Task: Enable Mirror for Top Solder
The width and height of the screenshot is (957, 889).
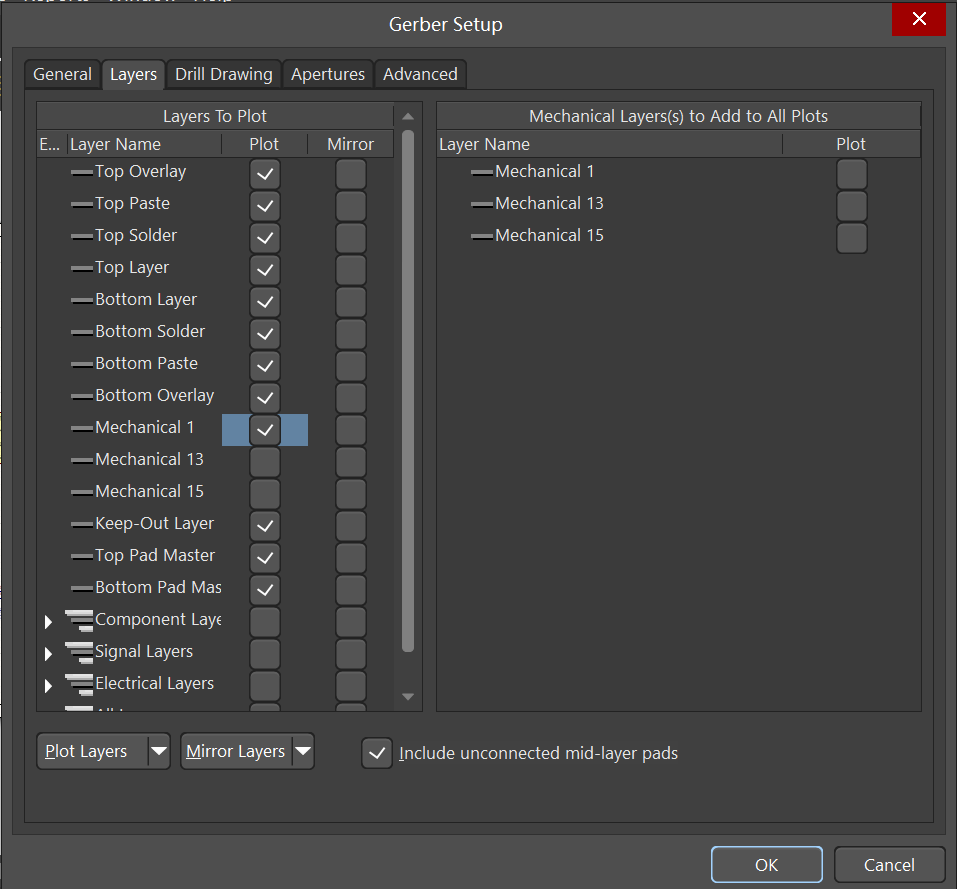Action: (351, 237)
